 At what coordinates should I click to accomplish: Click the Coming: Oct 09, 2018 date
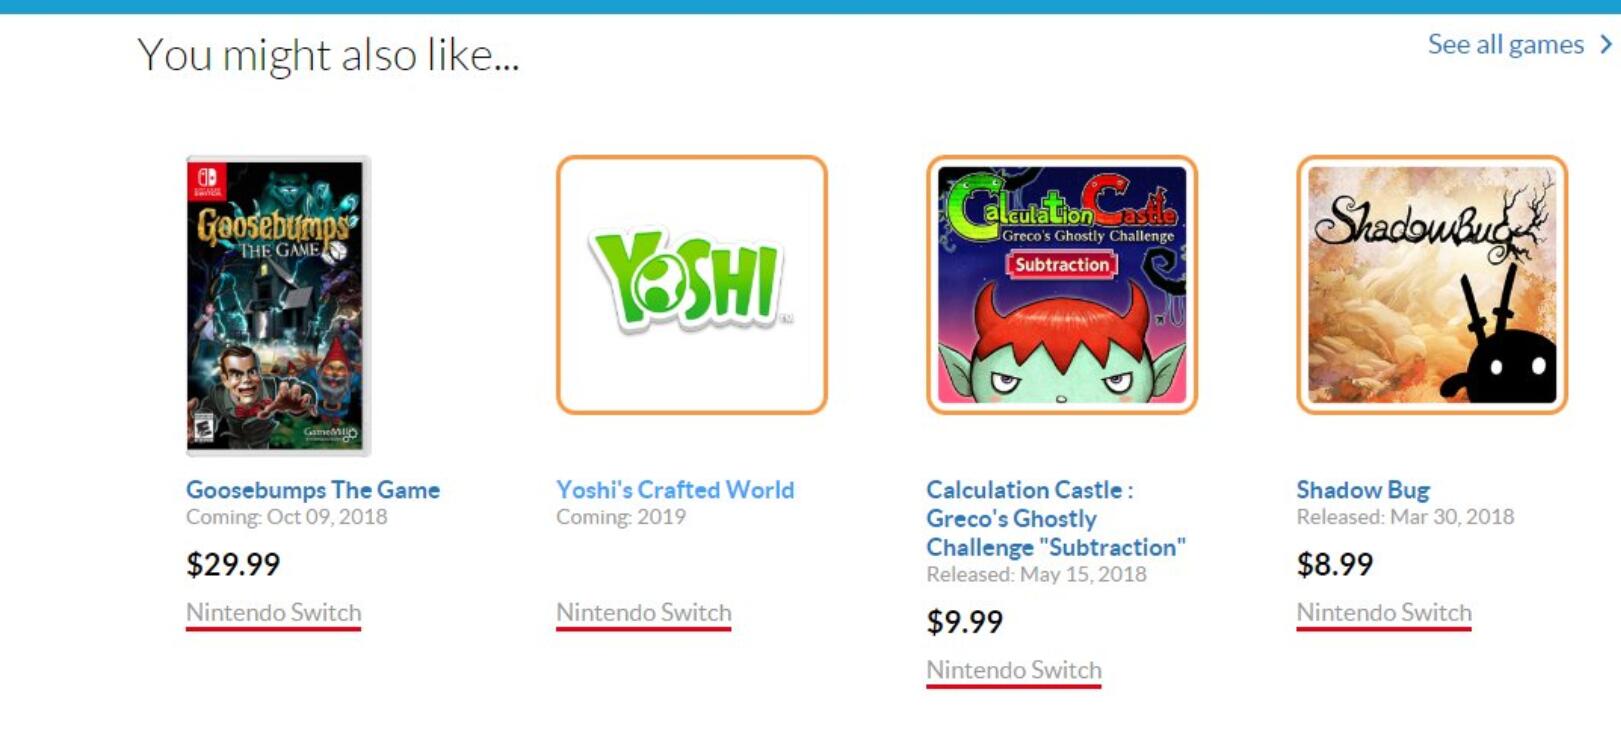[286, 517]
